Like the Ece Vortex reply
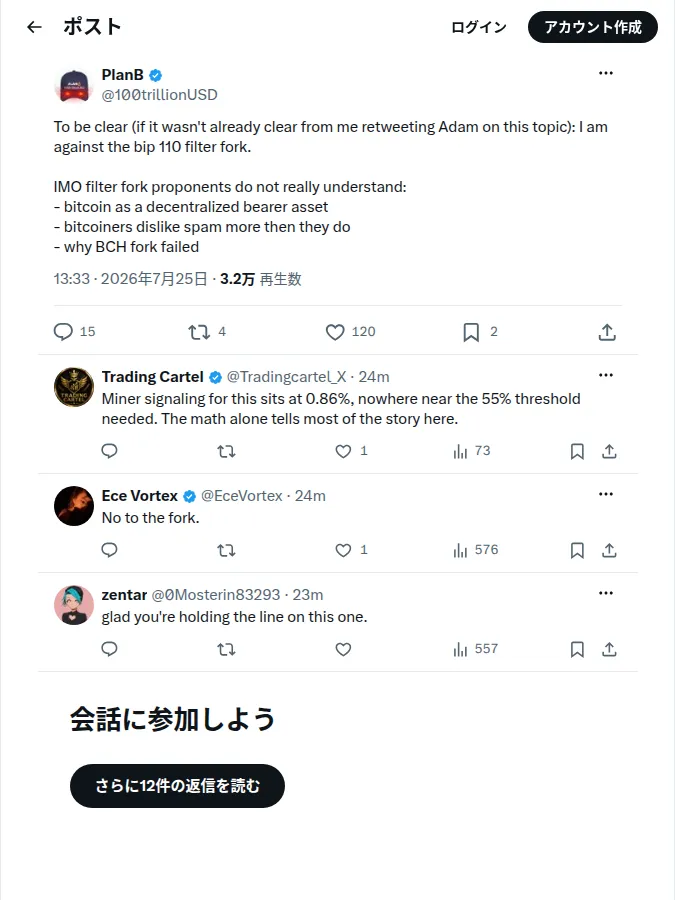The width and height of the screenshot is (675, 900). 343,550
